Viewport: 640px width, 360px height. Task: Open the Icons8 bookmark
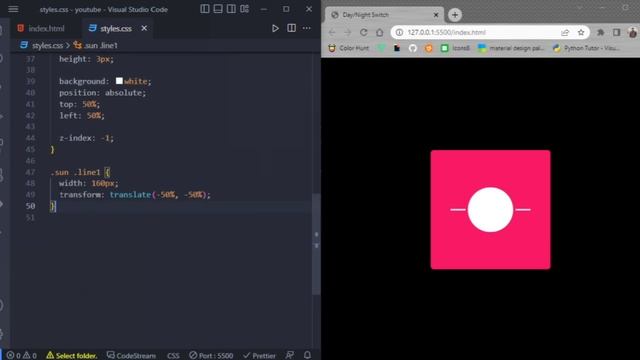(456, 48)
